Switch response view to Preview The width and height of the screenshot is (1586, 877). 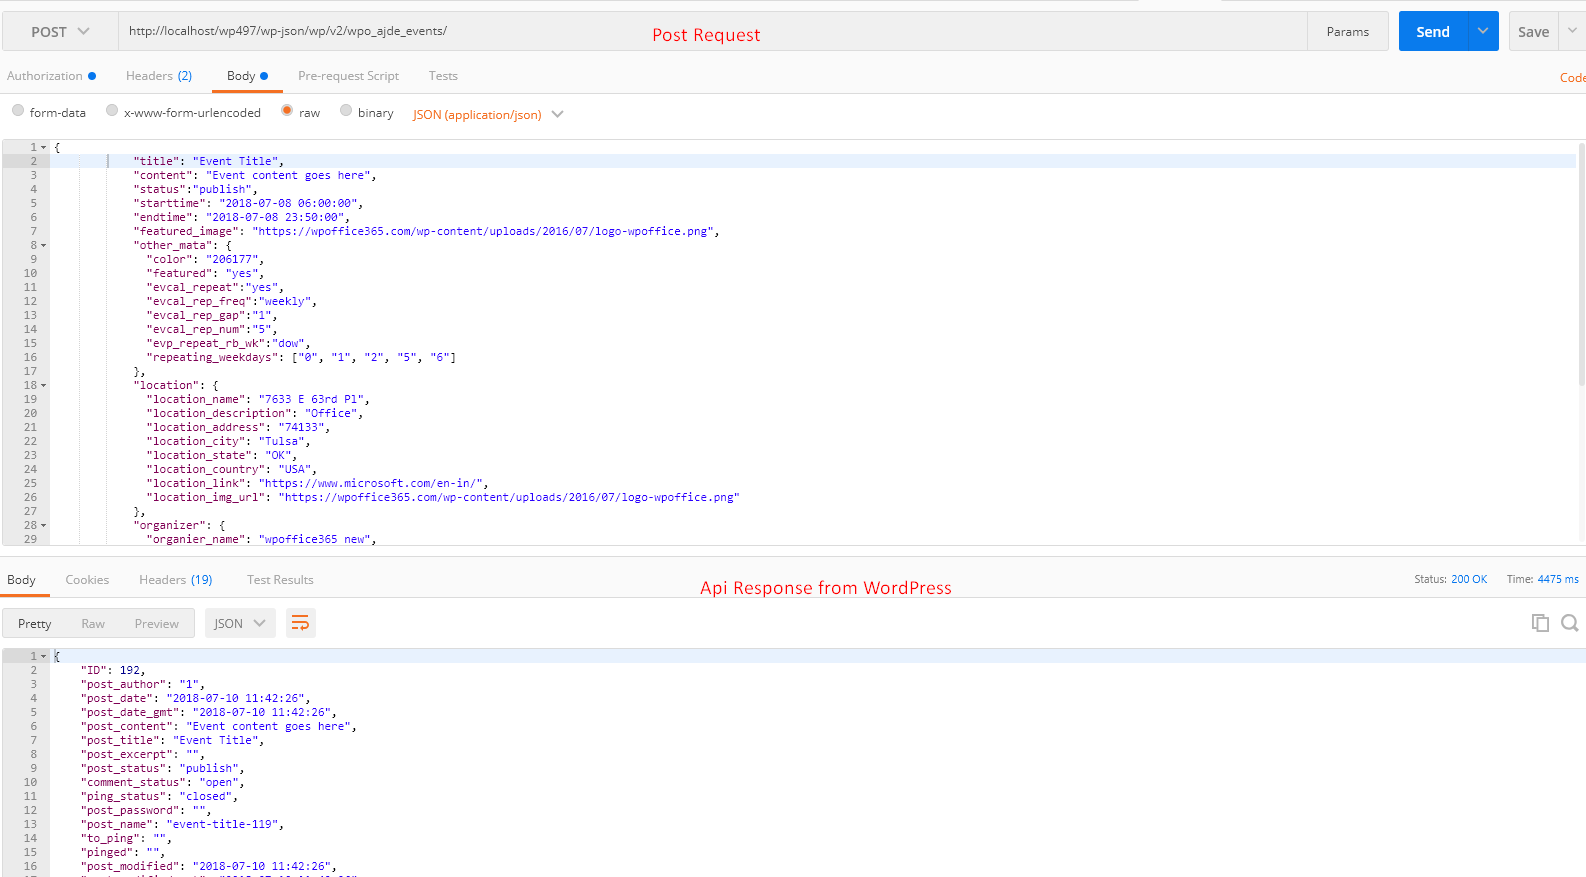157,623
